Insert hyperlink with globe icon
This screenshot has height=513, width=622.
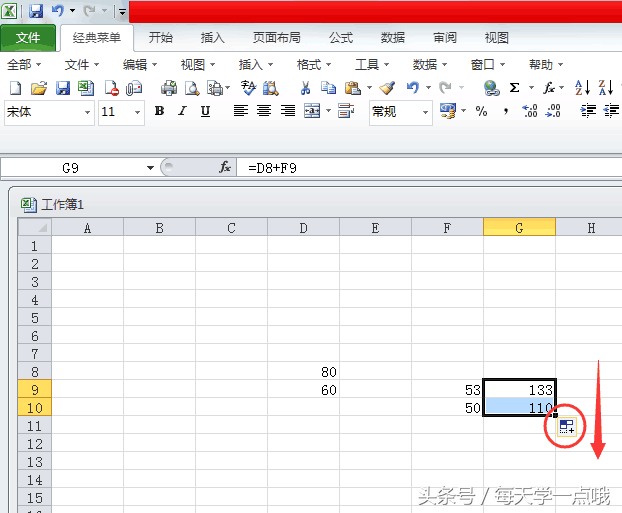pyautogui.click(x=491, y=88)
